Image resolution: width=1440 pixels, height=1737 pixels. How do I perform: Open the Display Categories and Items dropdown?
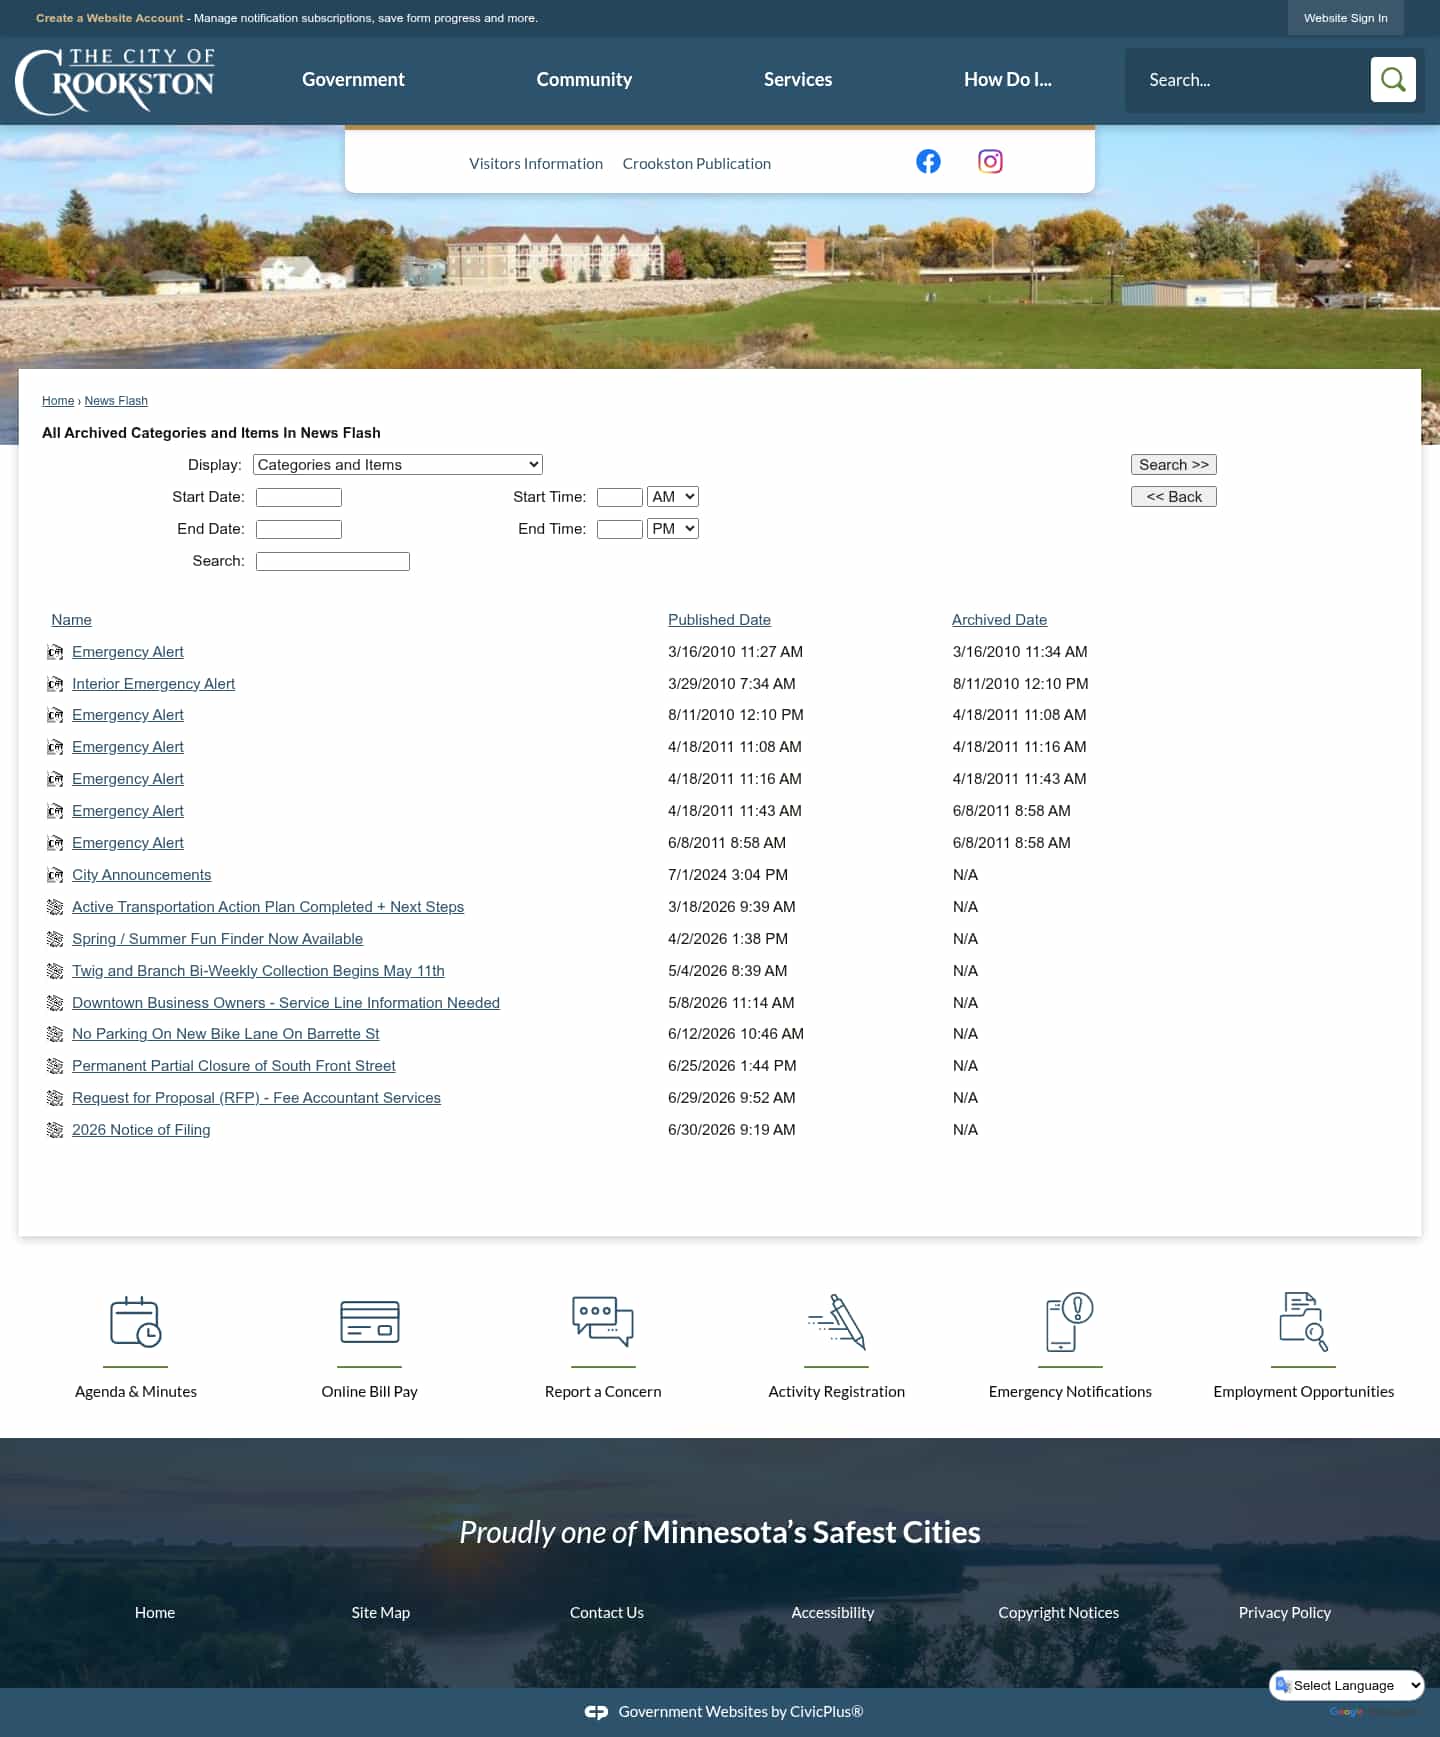point(398,464)
